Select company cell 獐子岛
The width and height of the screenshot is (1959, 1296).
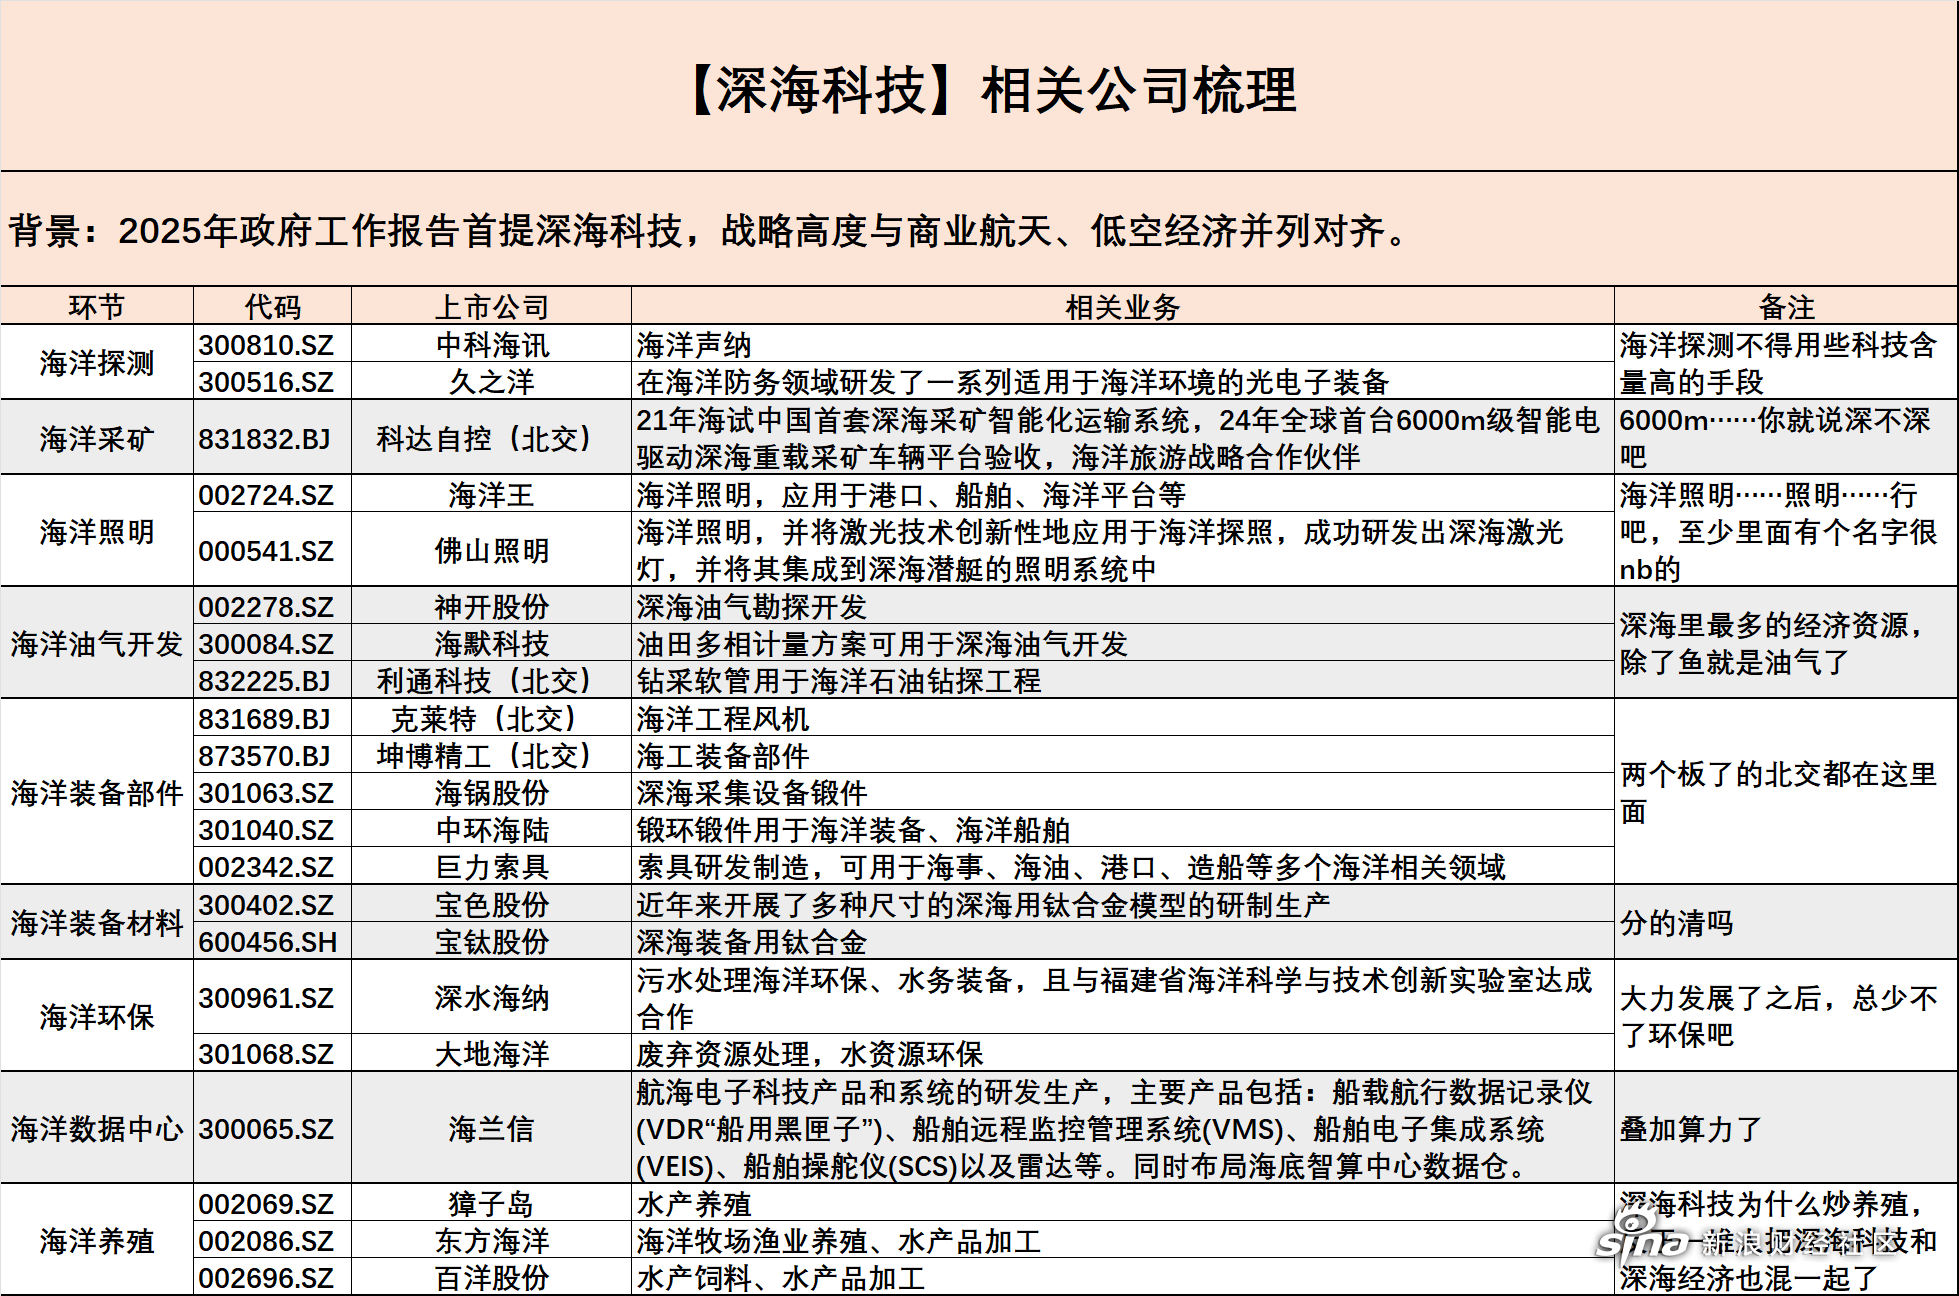tap(491, 1203)
